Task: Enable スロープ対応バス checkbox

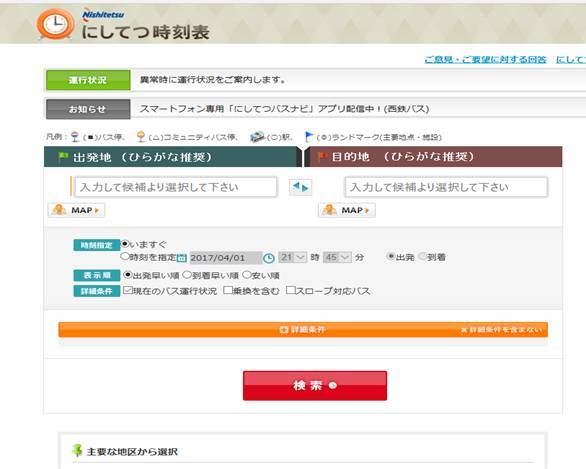Action: tap(290, 290)
